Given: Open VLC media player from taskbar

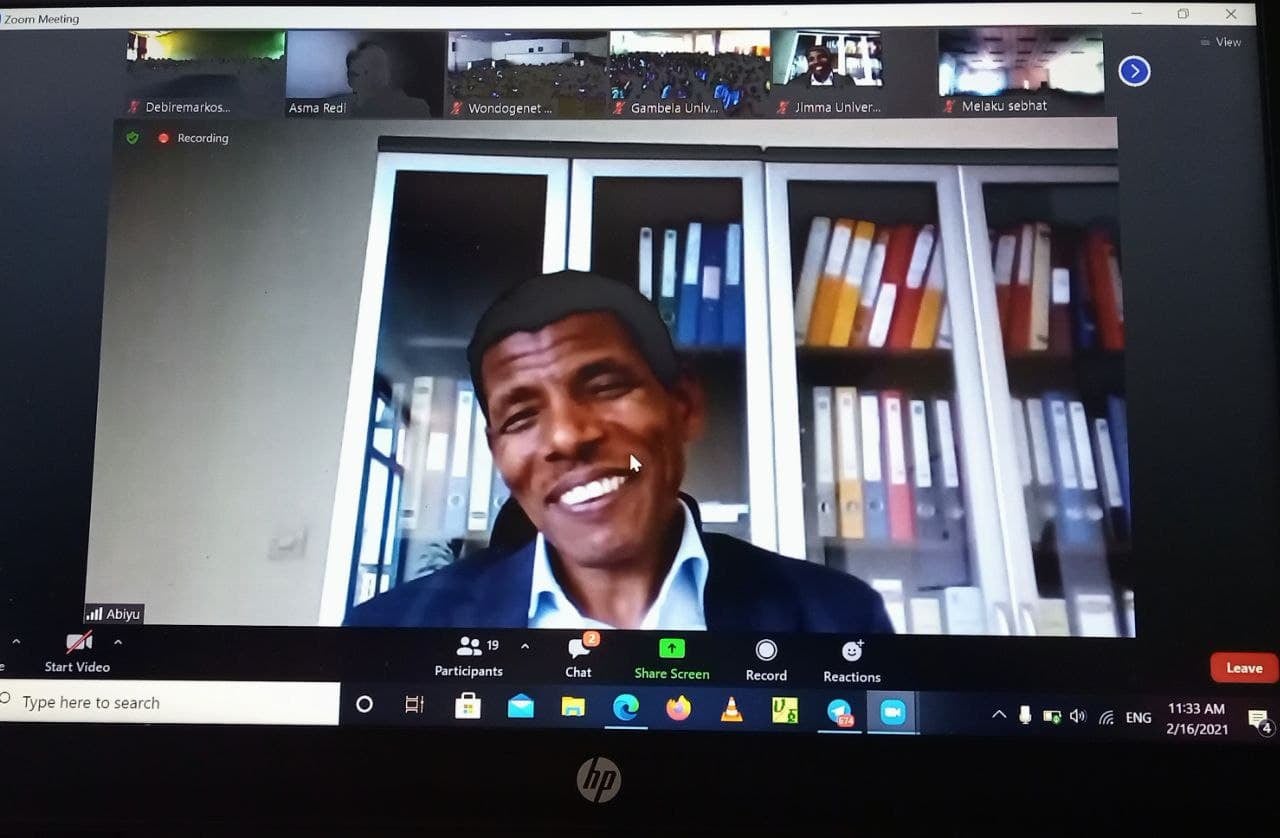Looking at the screenshot, I should [x=732, y=709].
